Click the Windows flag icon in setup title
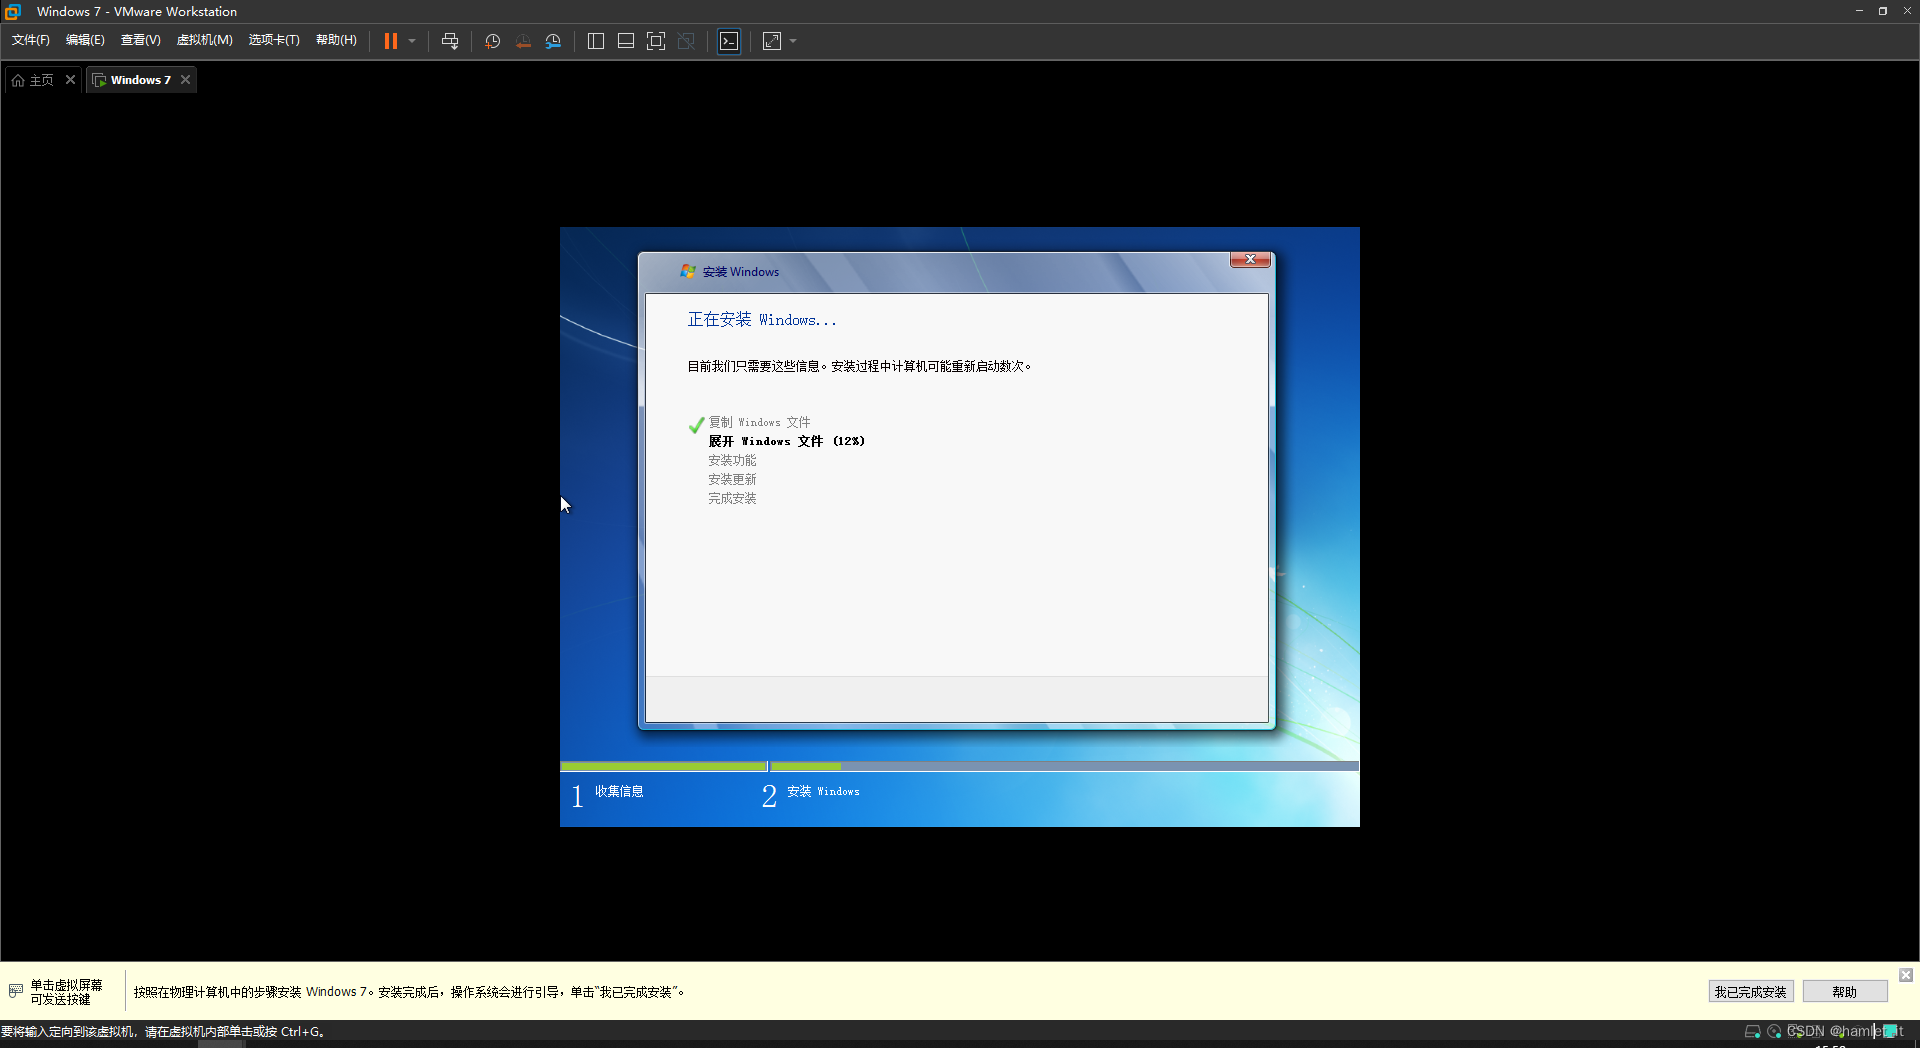 [x=688, y=271]
